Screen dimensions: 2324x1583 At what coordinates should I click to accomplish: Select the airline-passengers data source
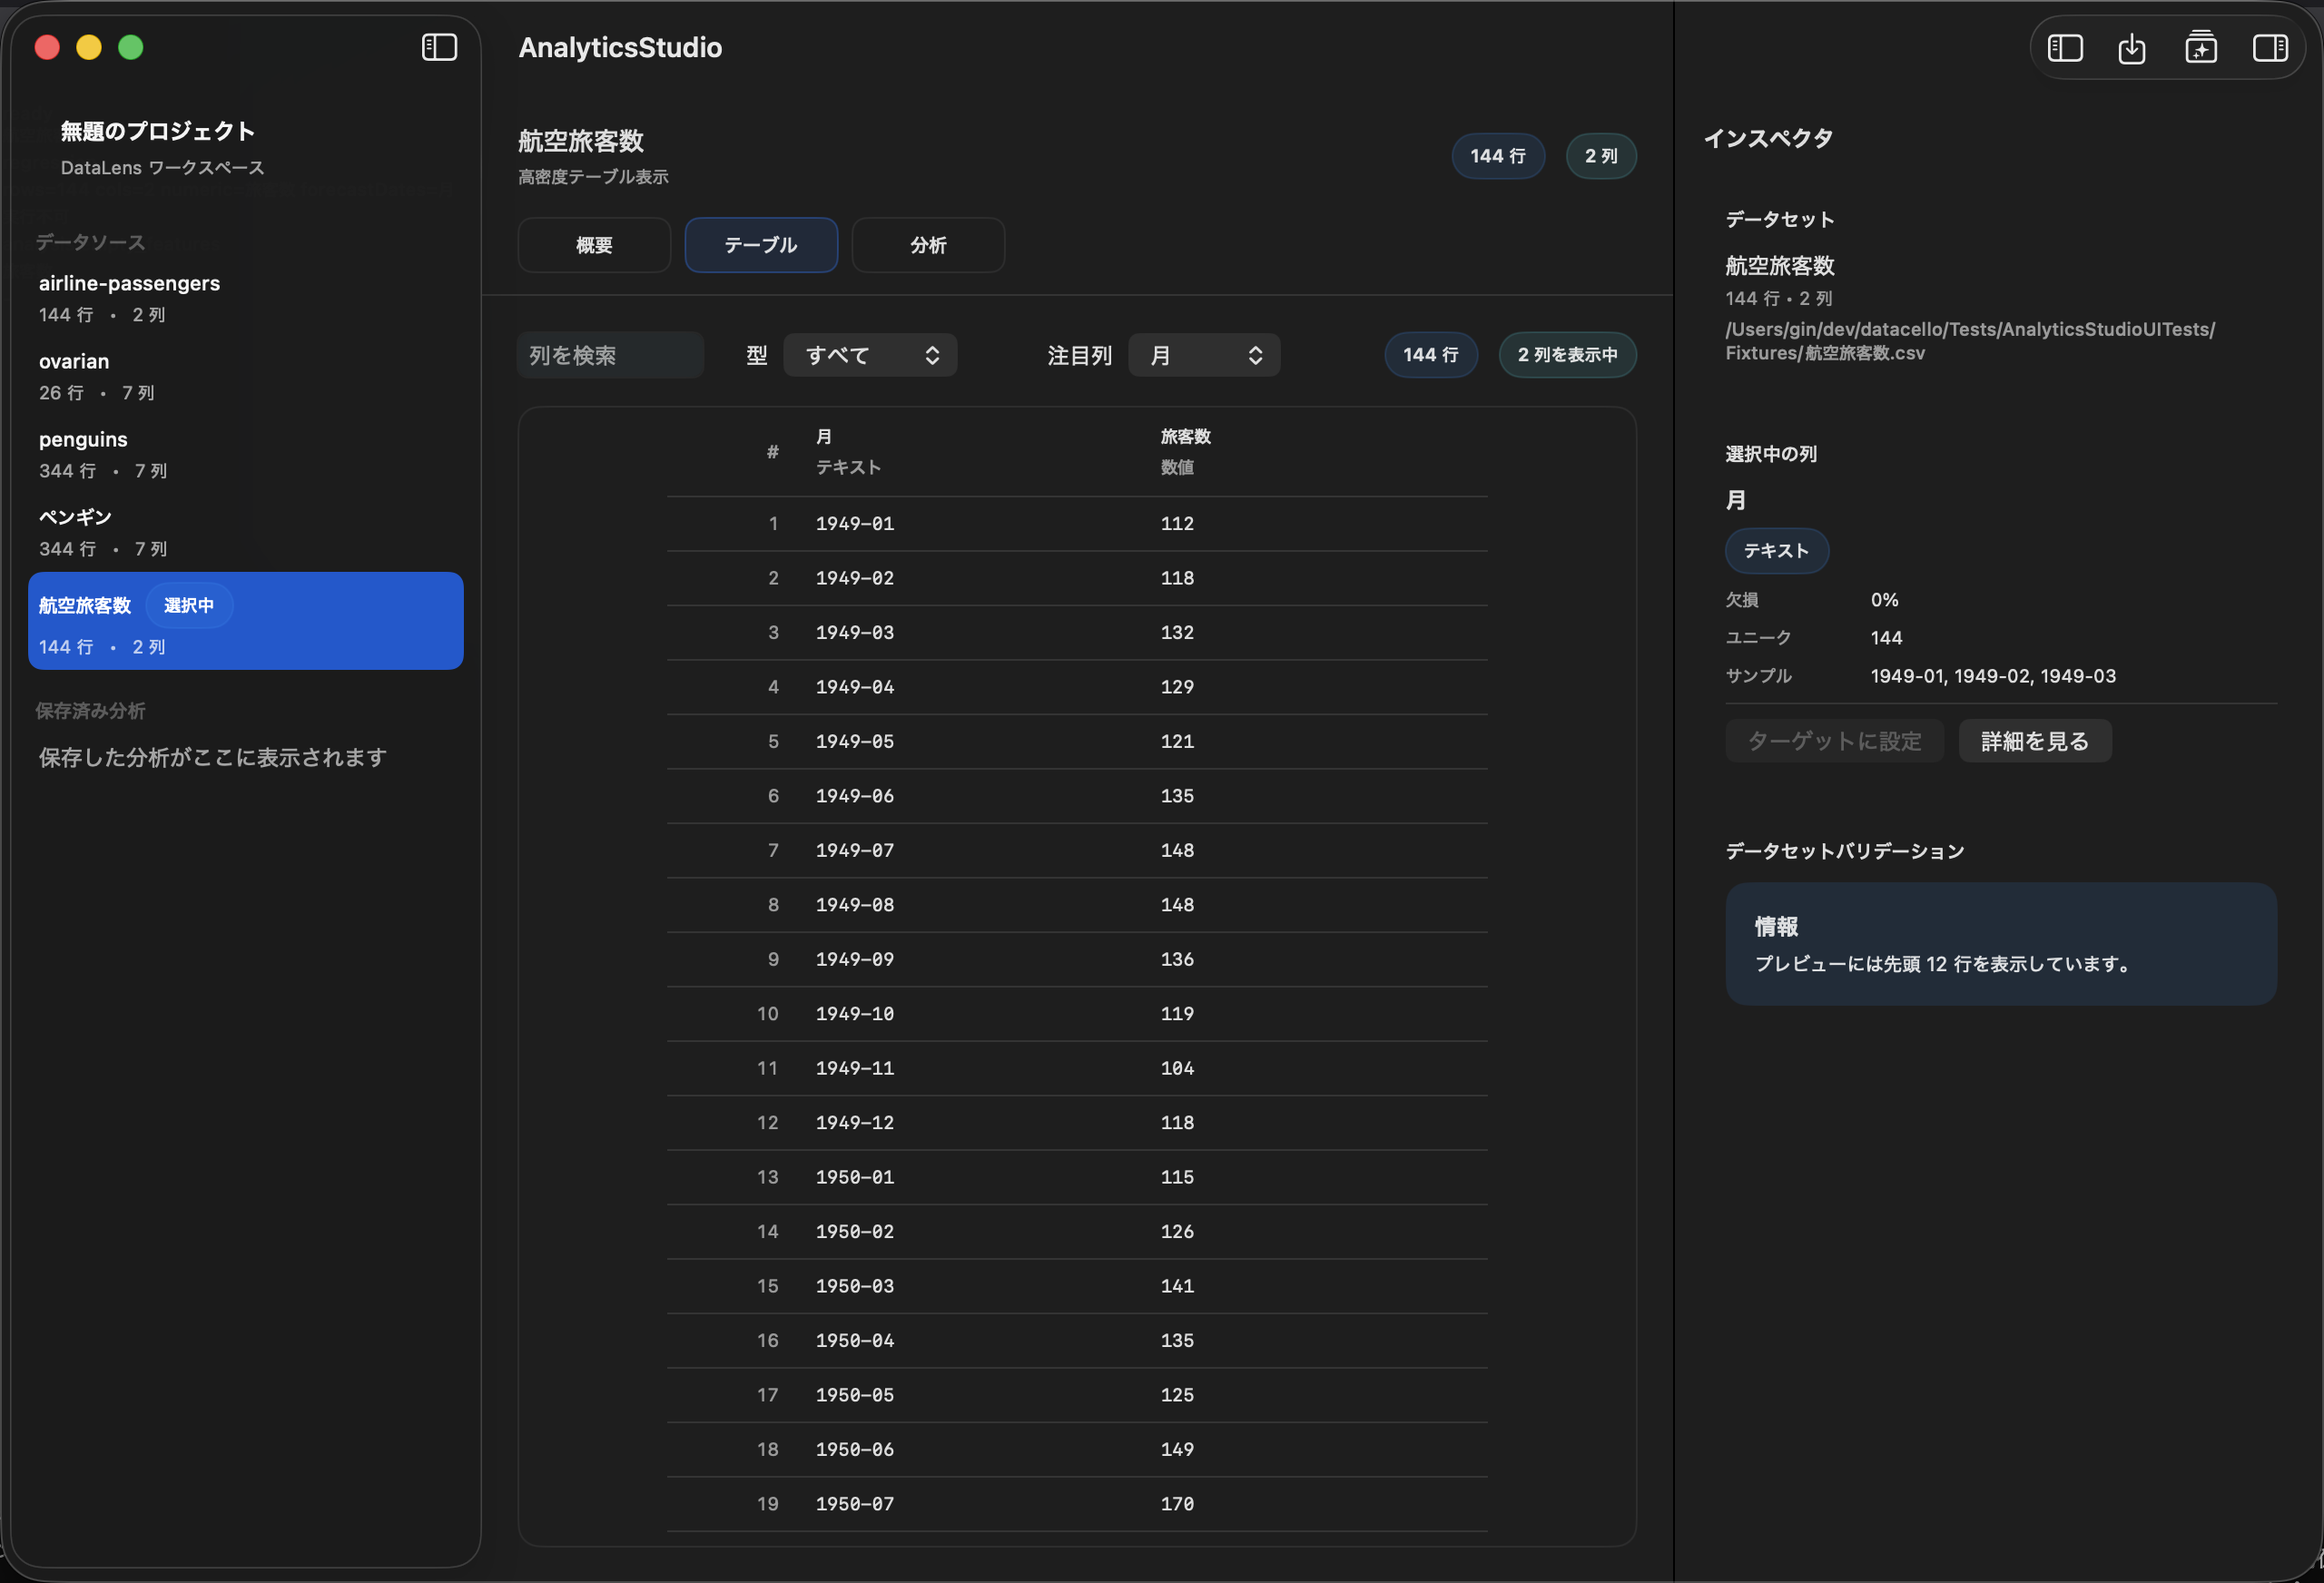(246, 299)
